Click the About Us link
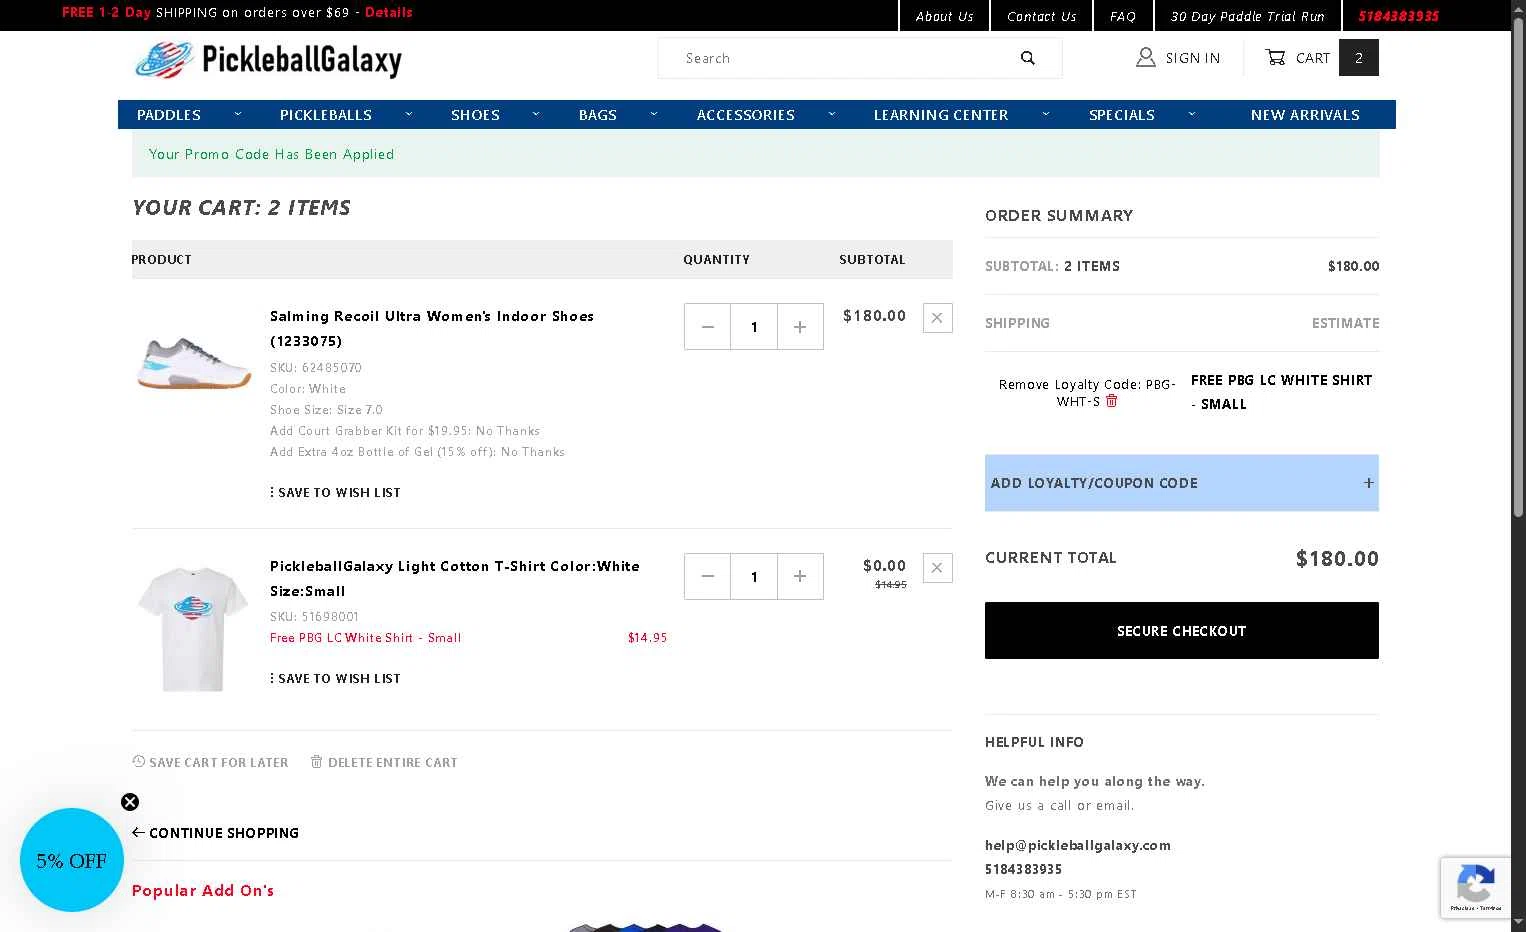This screenshot has height=932, width=1526. [944, 16]
